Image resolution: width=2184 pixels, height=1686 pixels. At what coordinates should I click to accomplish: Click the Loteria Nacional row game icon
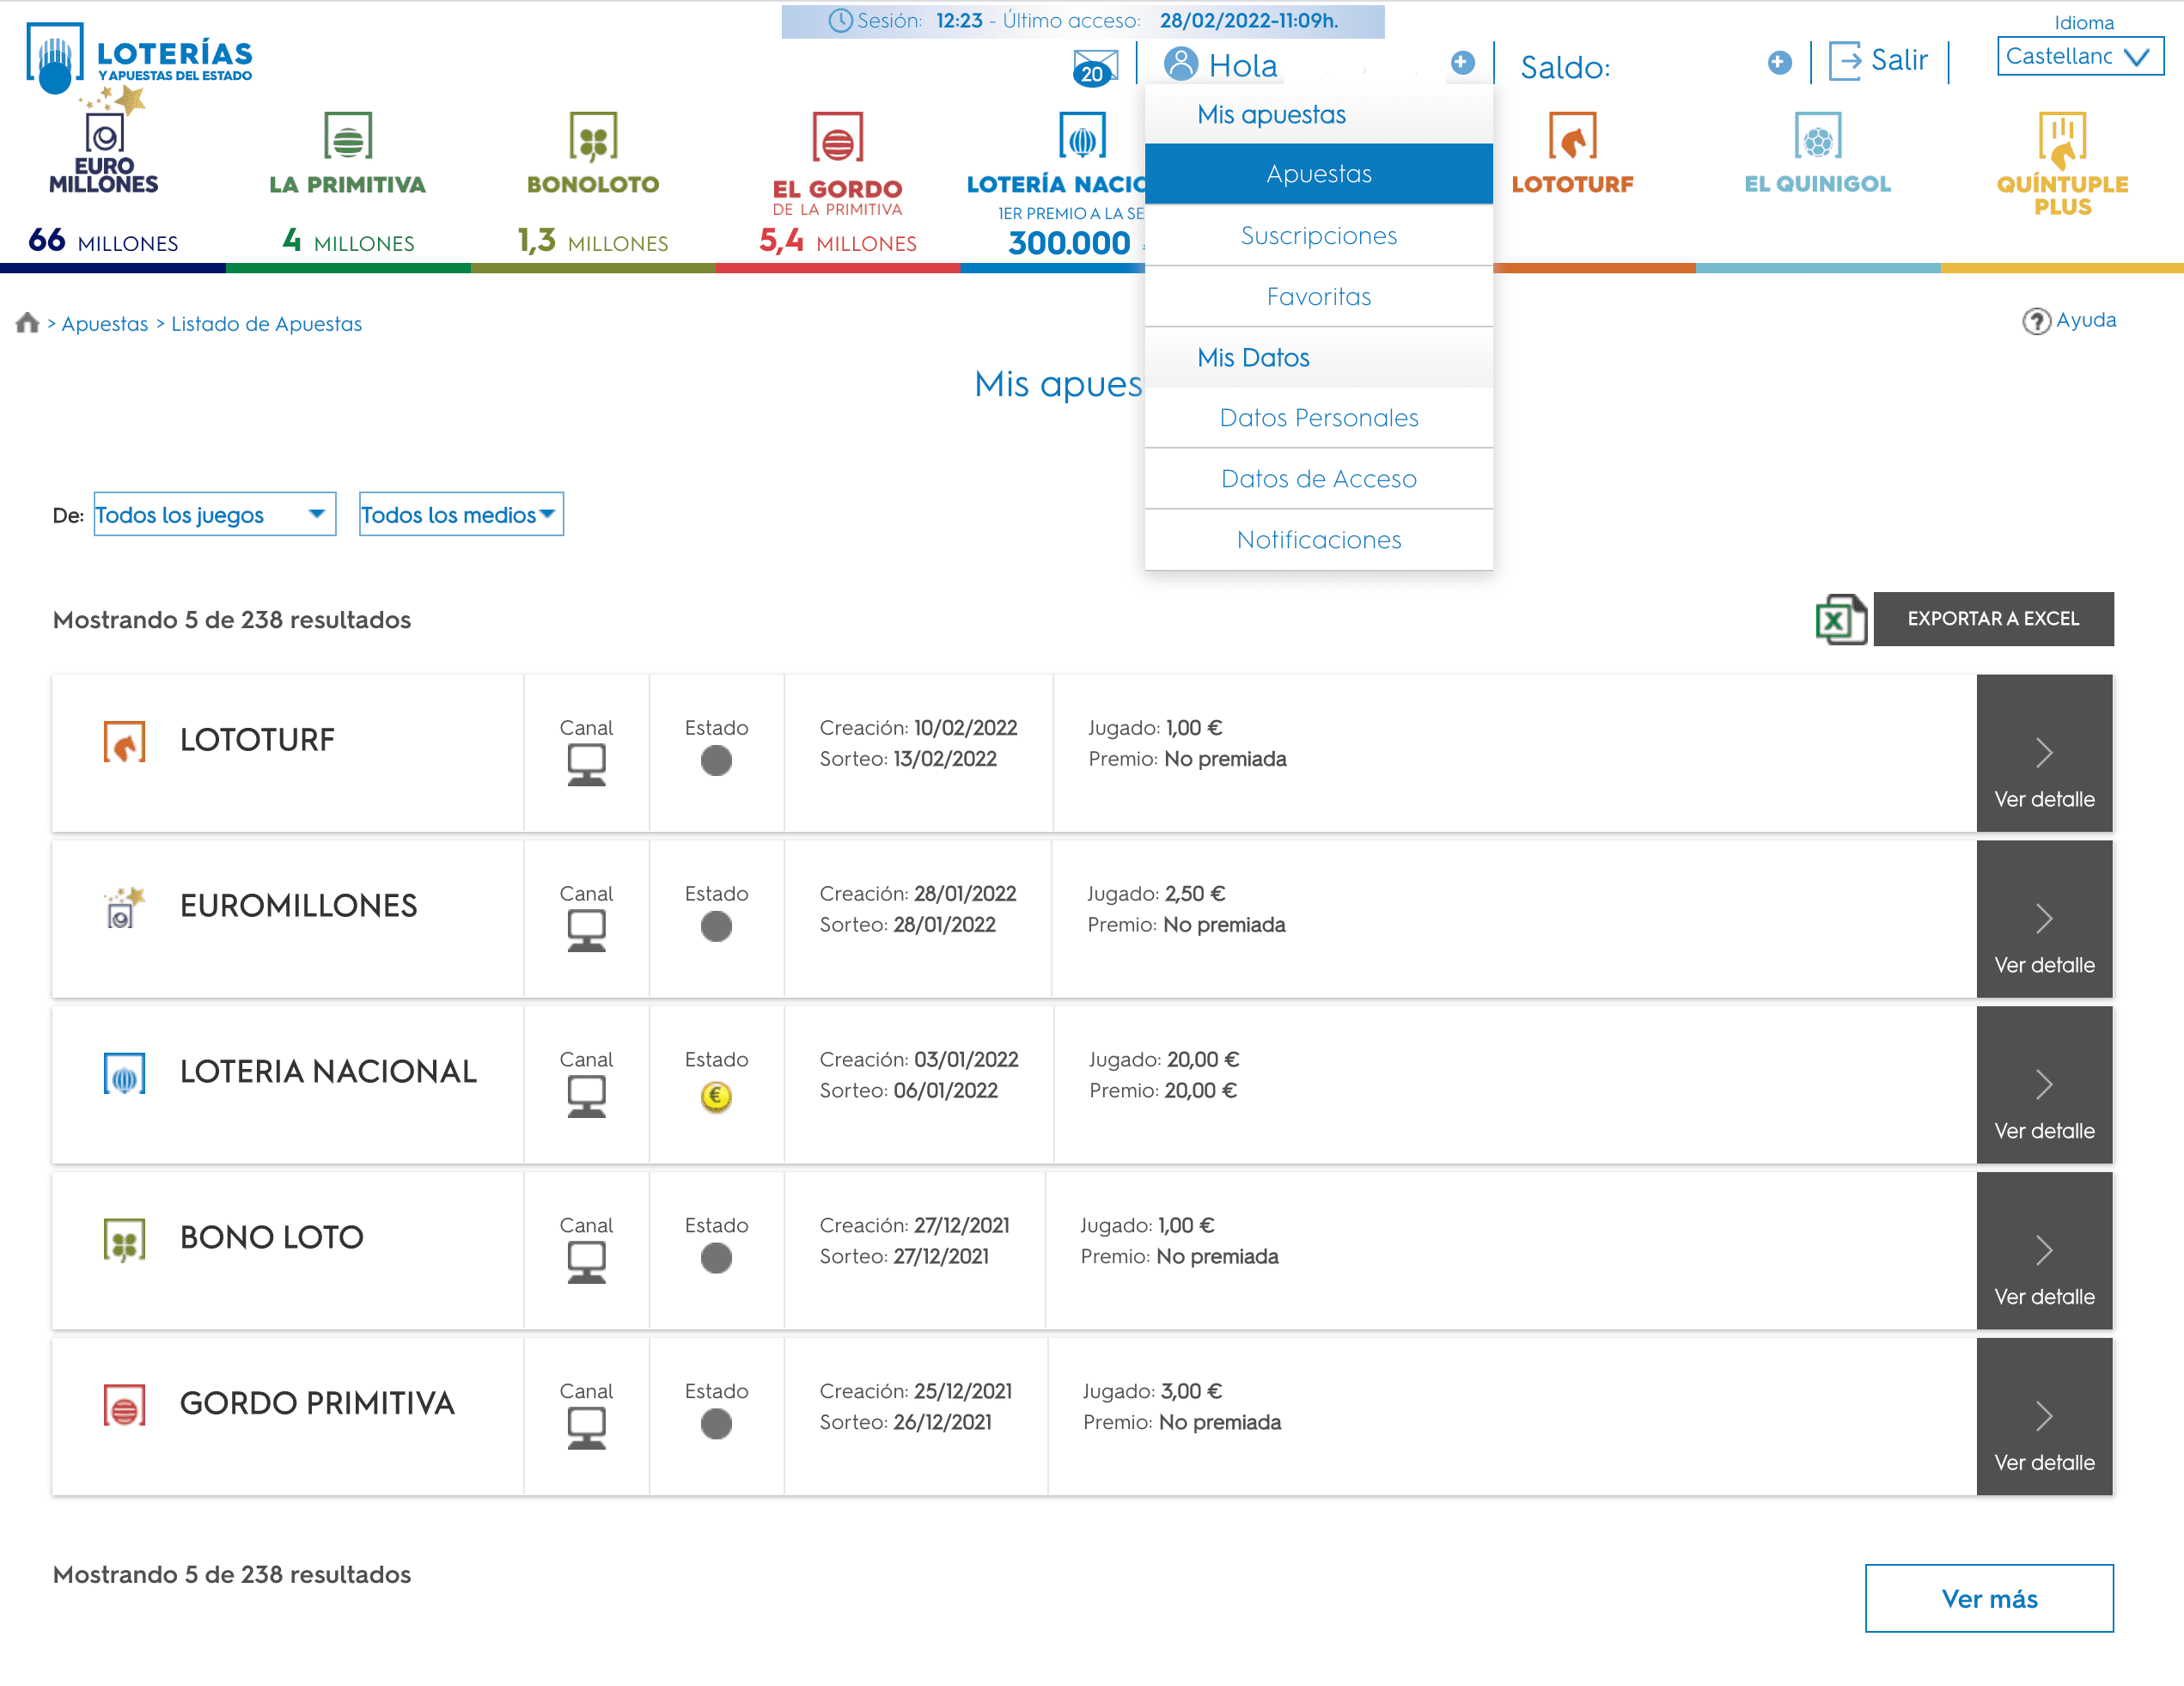(x=124, y=1073)
